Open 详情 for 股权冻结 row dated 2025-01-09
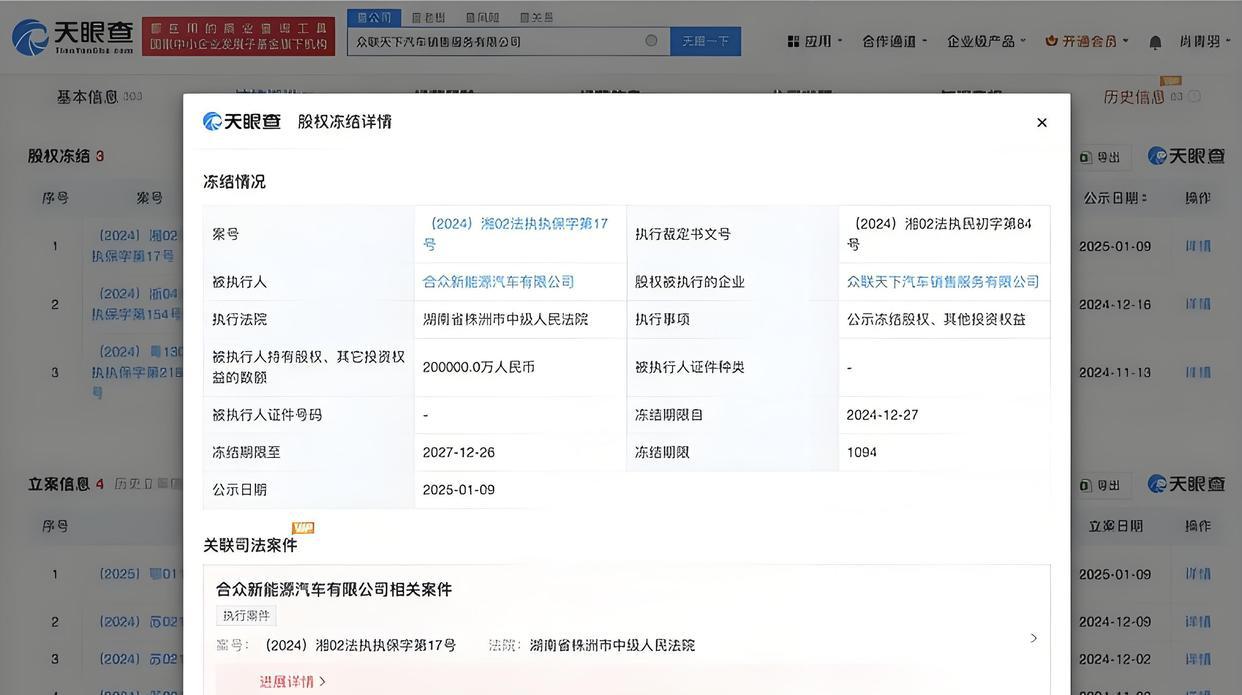 click(1198, 246)
